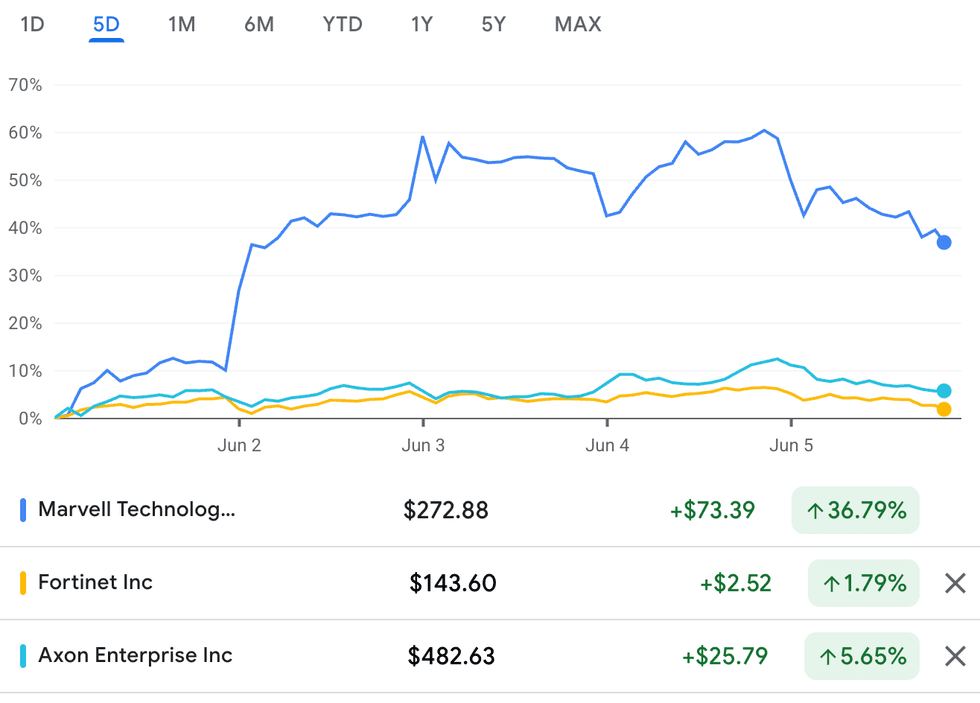Switch to the 1D time range tab
Screen dimensions: 980x703
pyautogui.click(x=32, y=24)
